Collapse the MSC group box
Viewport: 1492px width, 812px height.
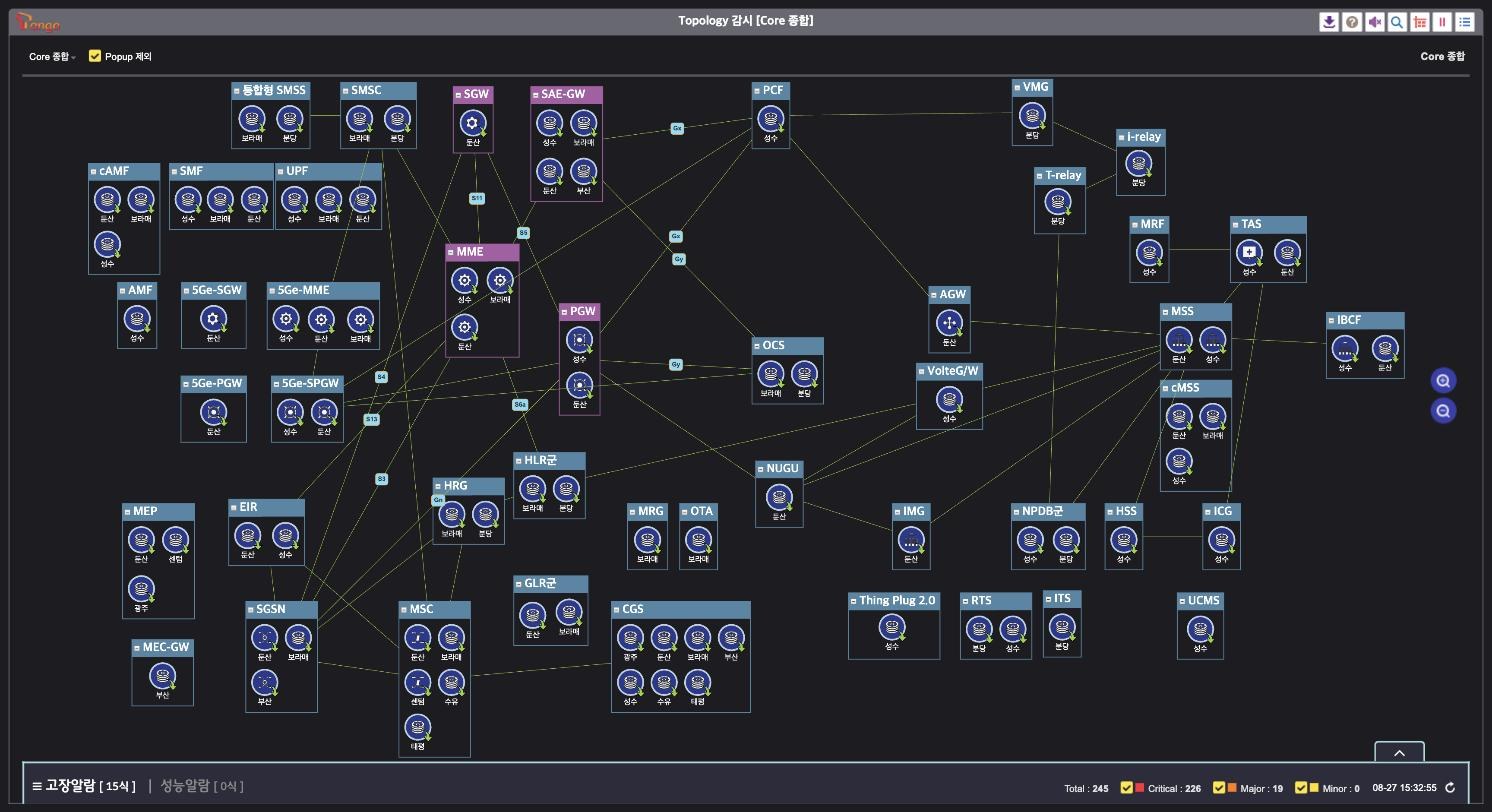pos(404,609)
